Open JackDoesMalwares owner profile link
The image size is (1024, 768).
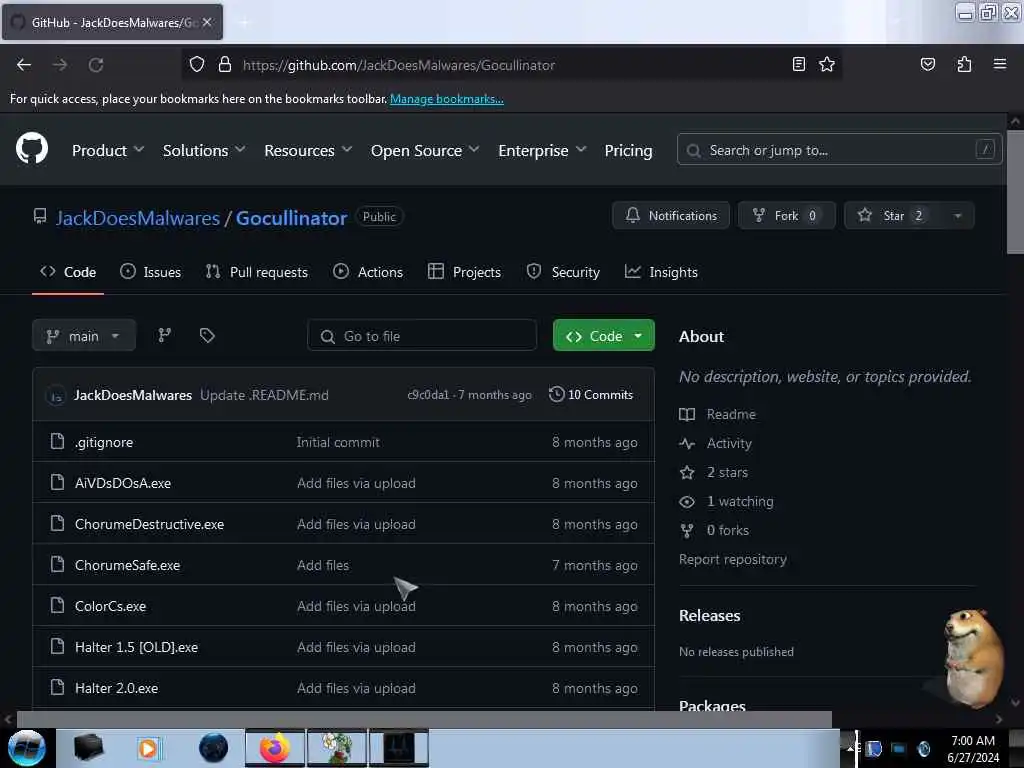pyautogui.click(x=138, y=217)
